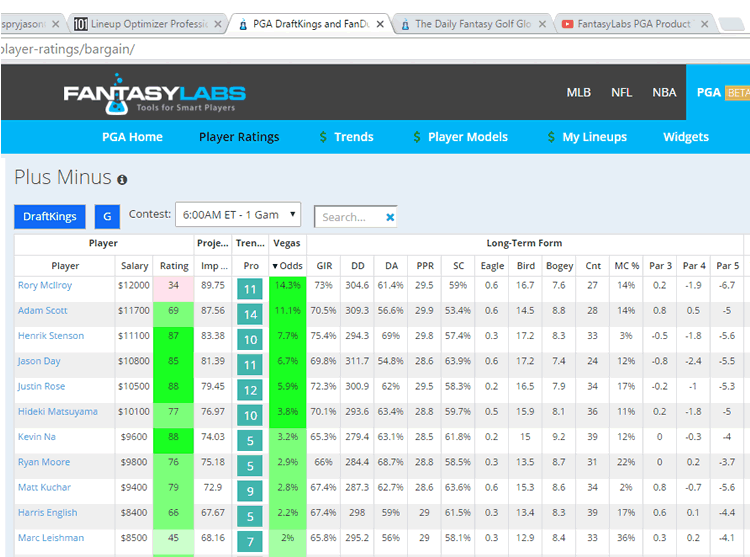Open Jason Day player link
Image resolution: width=750 pixels, height=557 pixels.
coord(39,361)
